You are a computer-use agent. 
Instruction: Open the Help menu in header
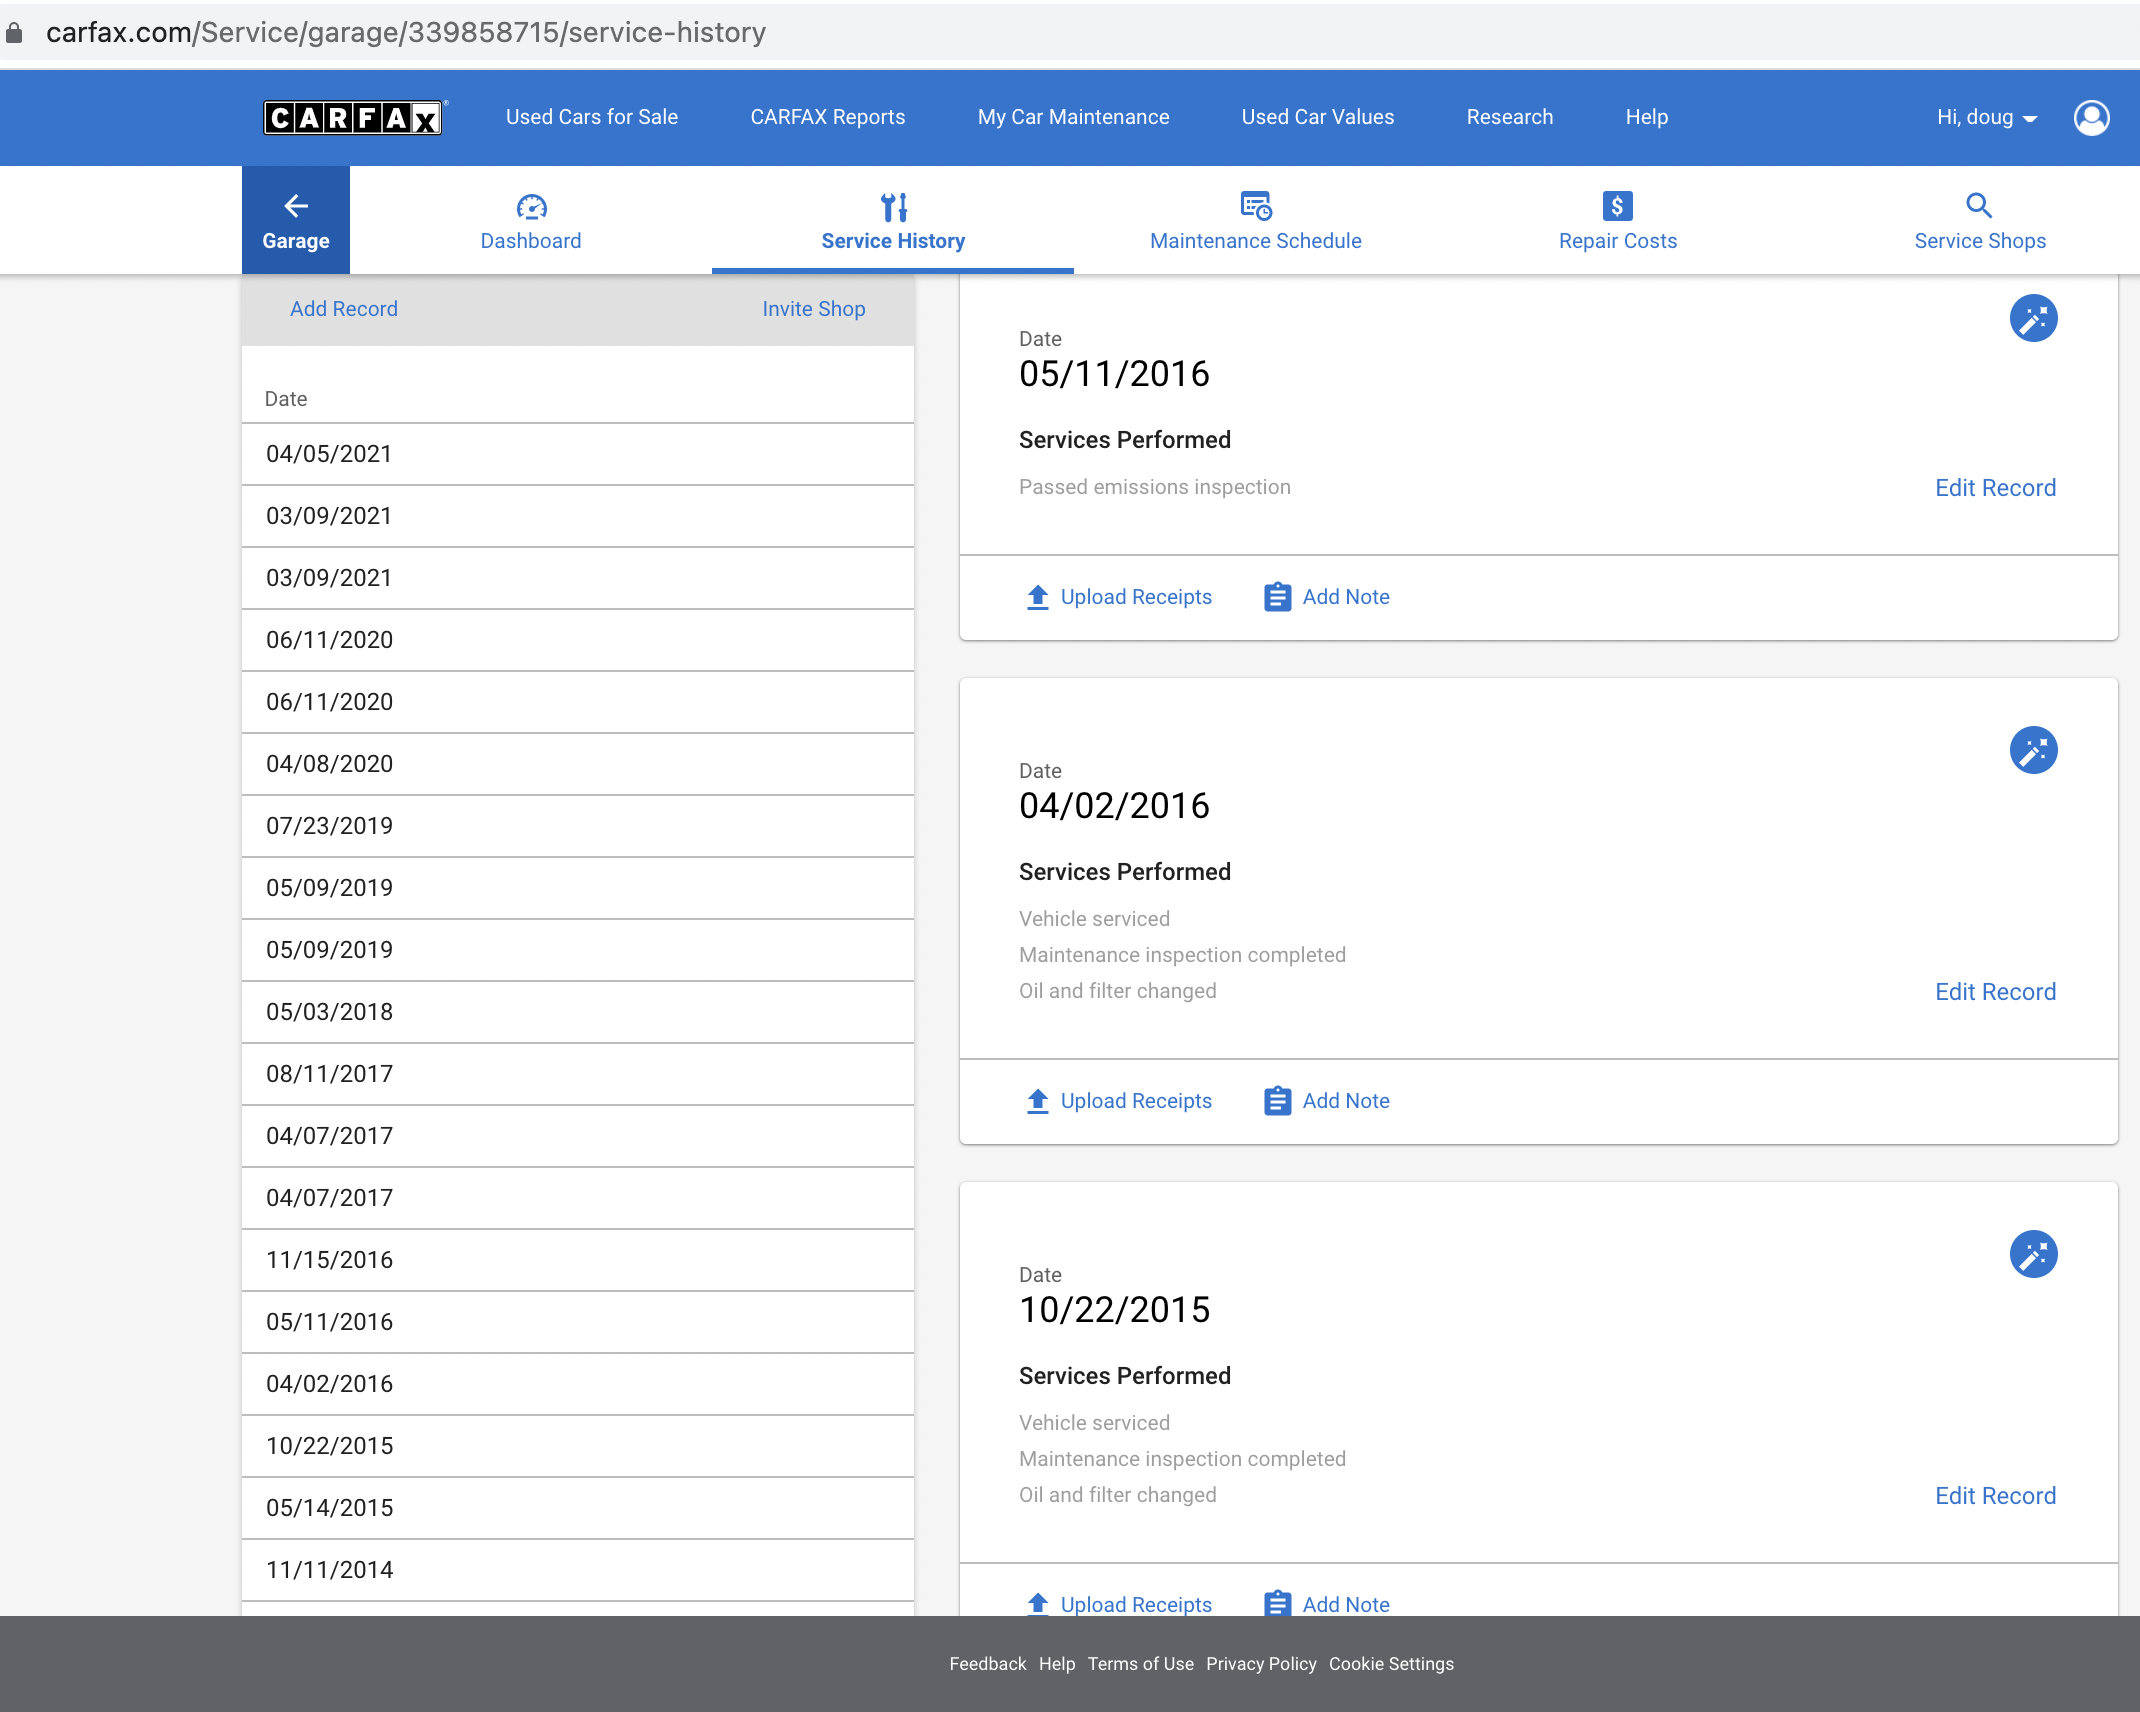pos(1647,118)
